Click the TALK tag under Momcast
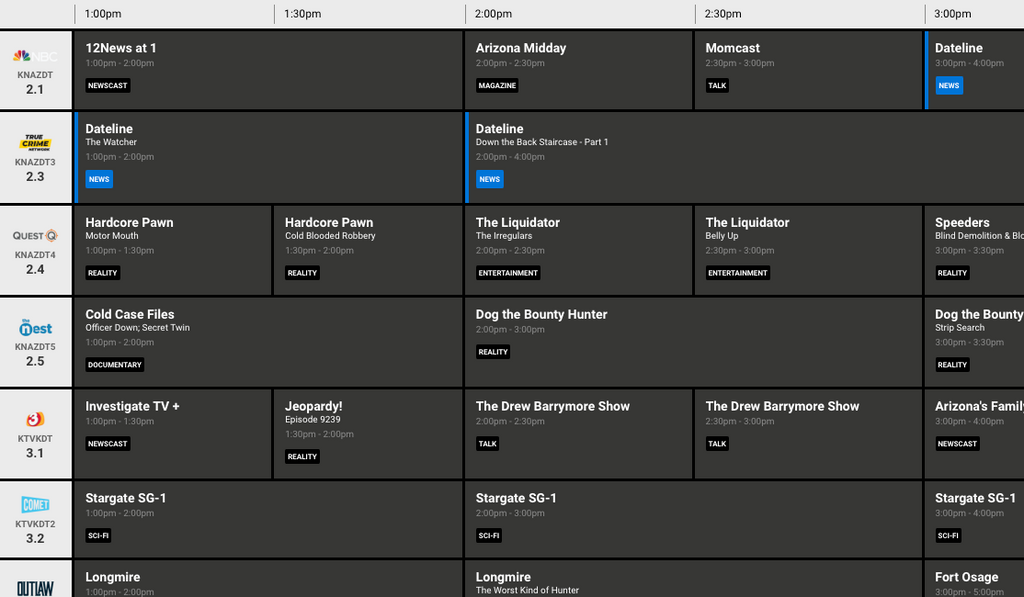 (717, 86)
